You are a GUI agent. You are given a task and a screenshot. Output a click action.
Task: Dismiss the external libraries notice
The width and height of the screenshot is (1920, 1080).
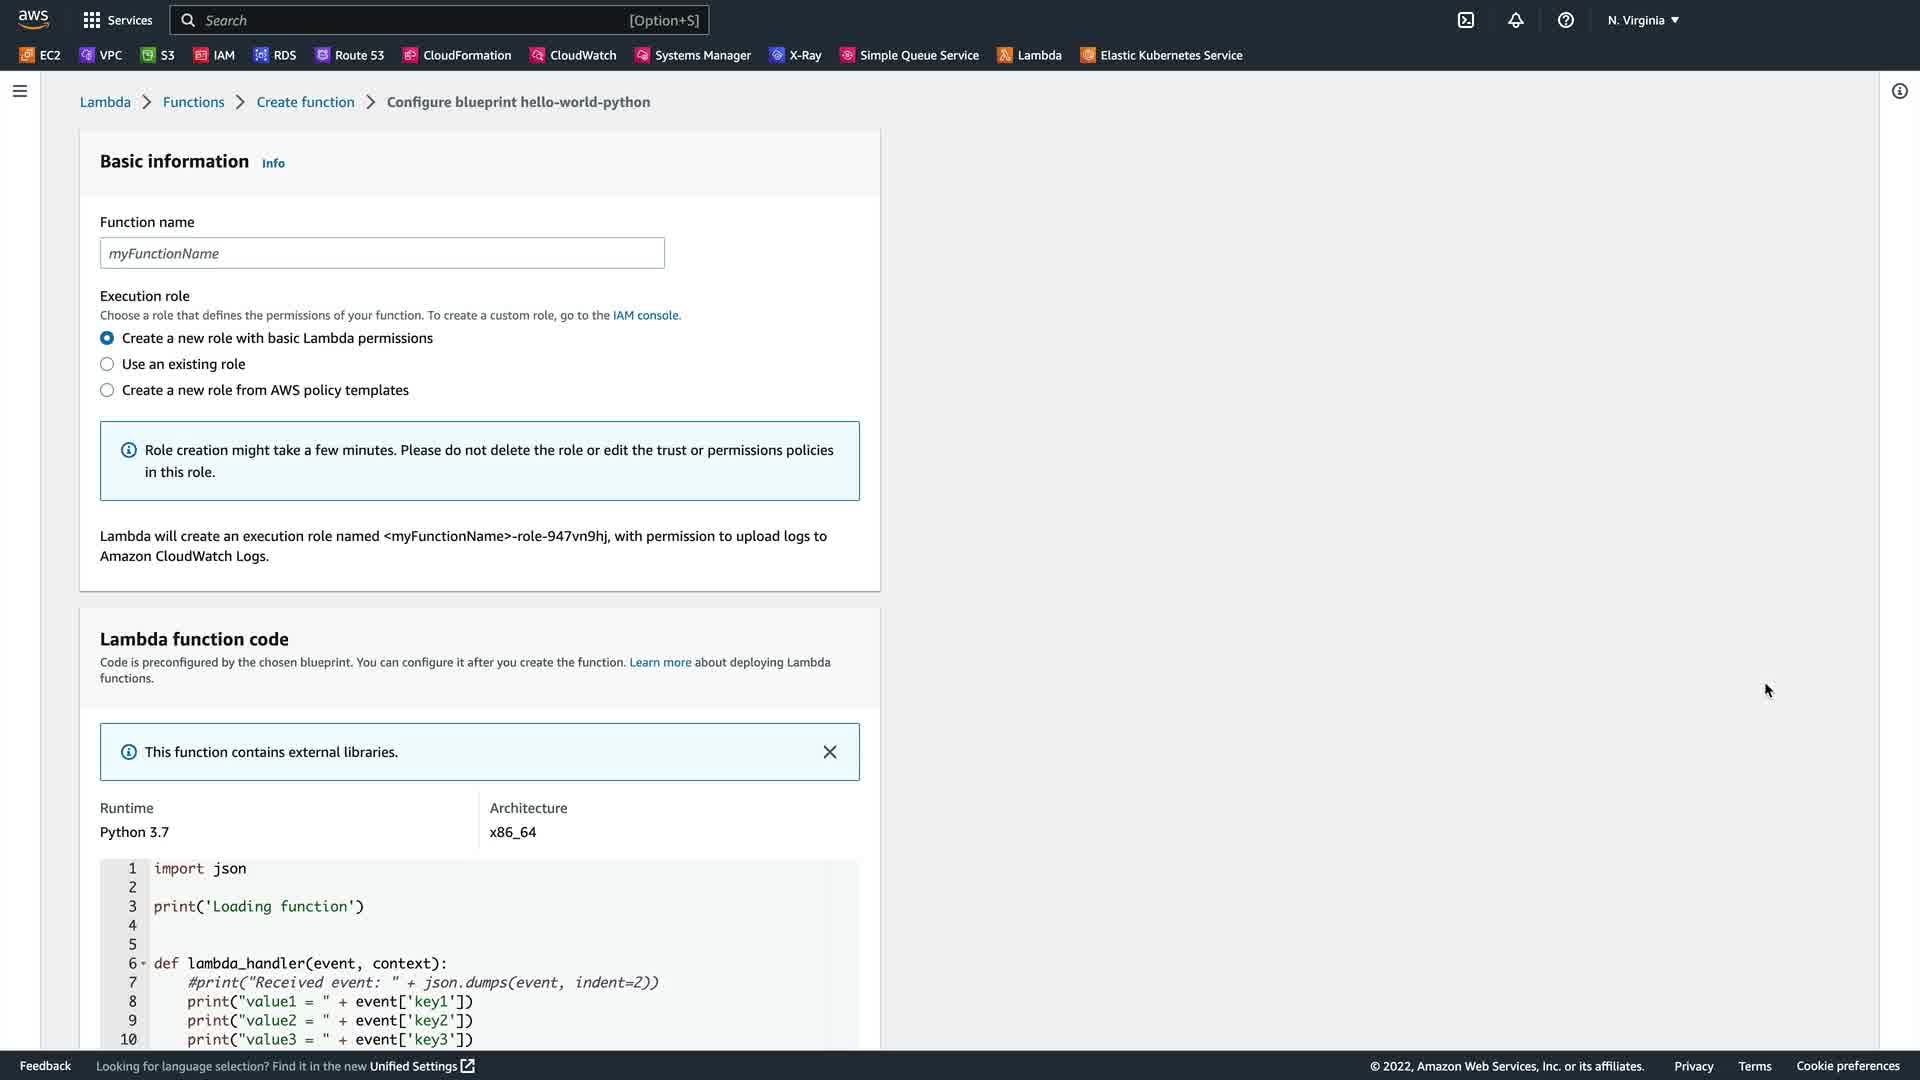tap(830, 752)
